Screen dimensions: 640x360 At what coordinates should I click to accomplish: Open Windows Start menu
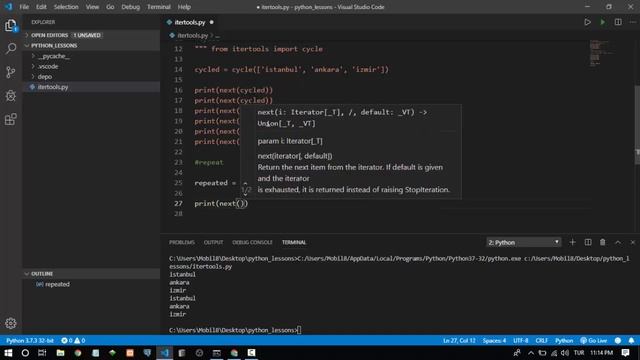click(x=8, y=353)
